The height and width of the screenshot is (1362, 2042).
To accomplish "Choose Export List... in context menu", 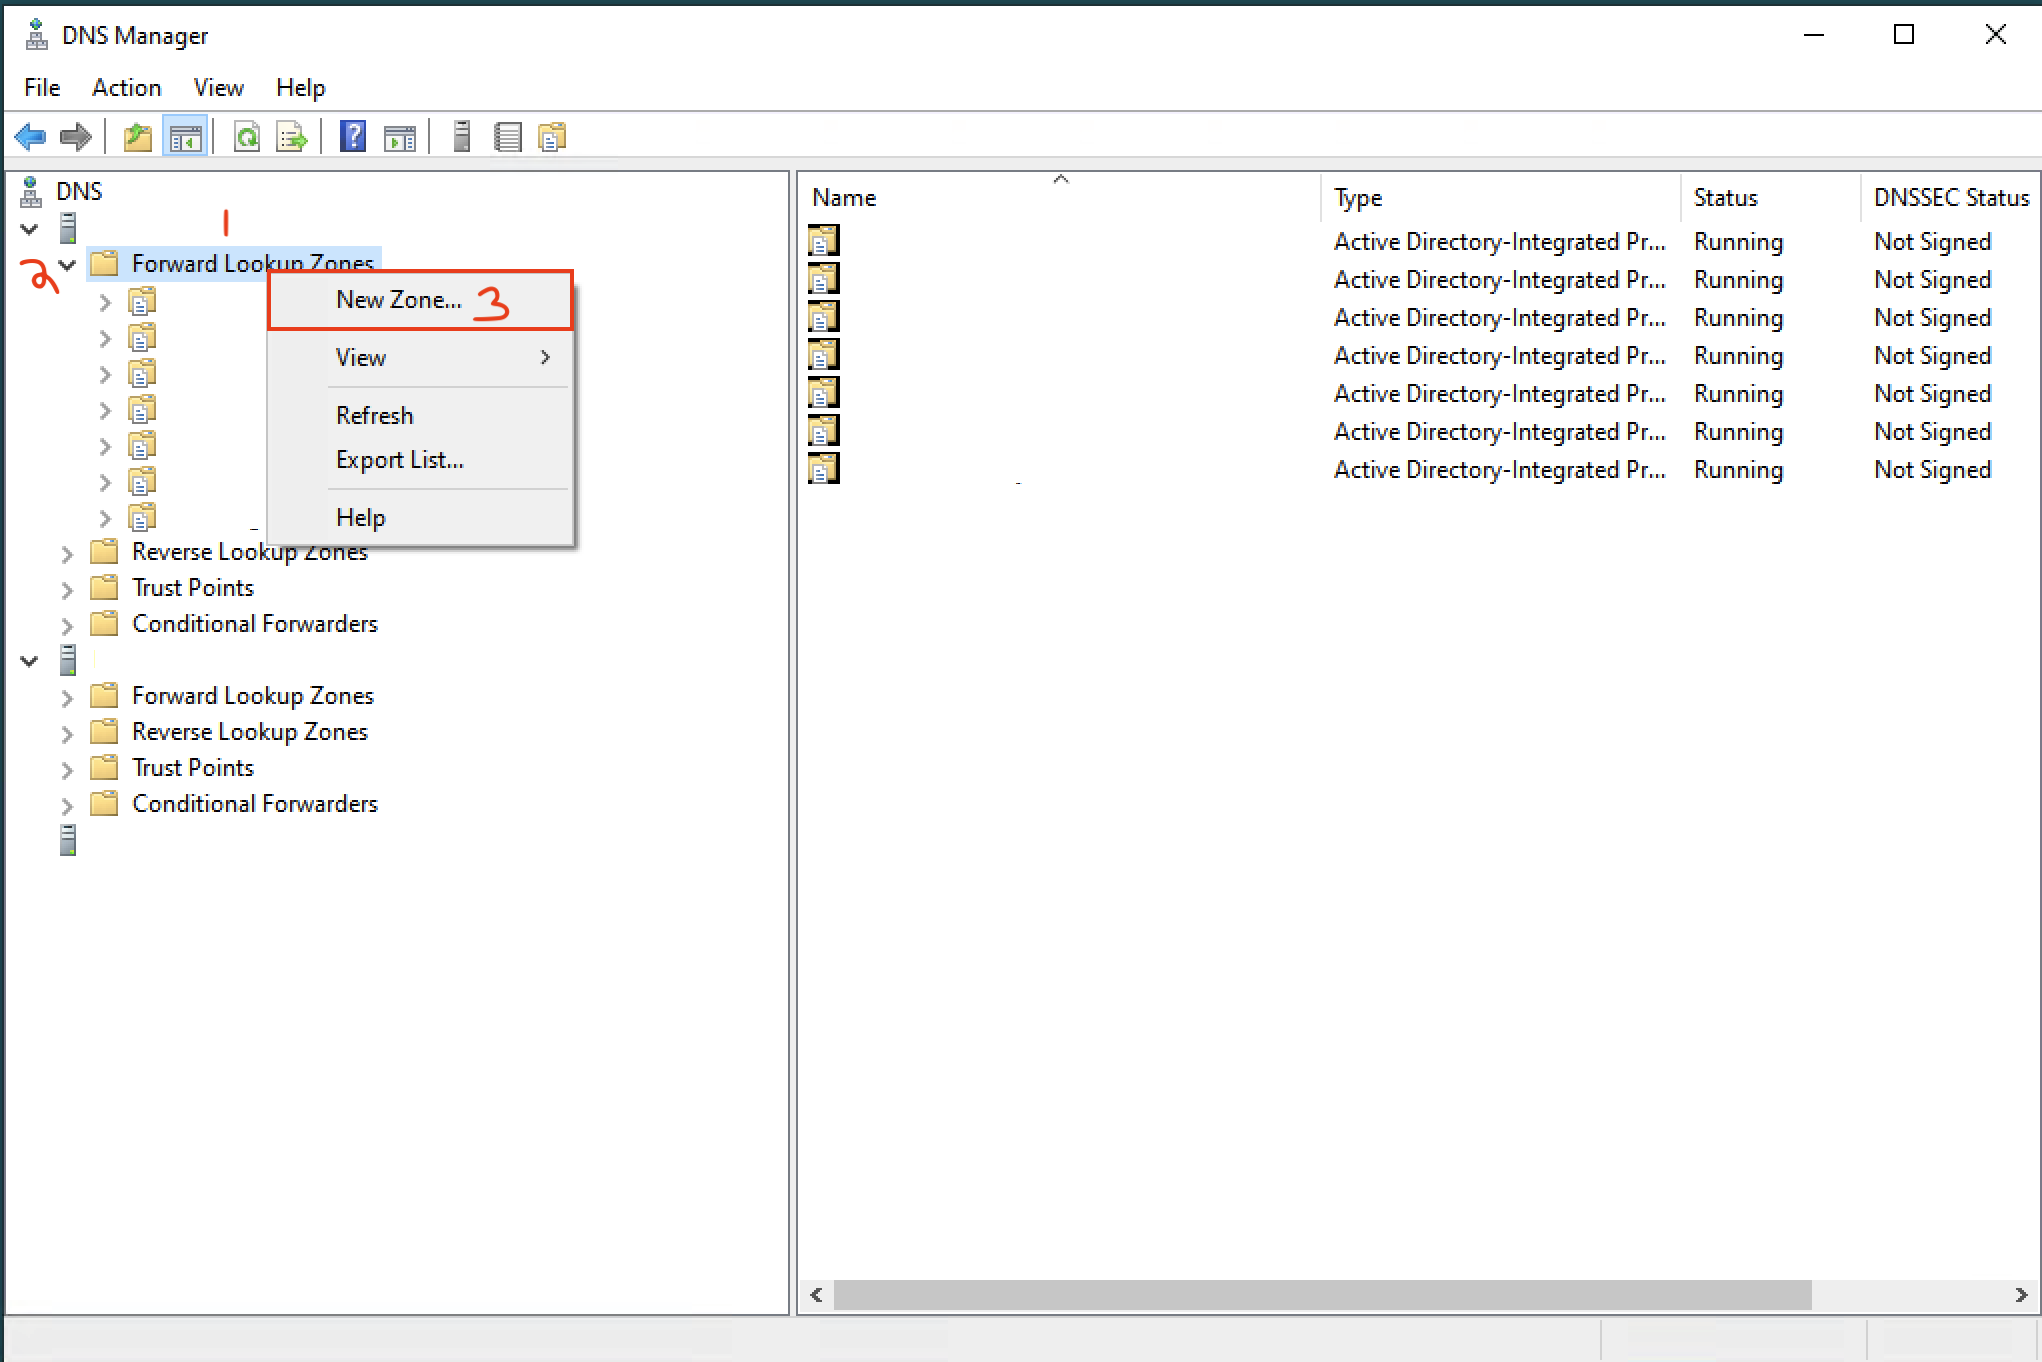I will [420, 460].
